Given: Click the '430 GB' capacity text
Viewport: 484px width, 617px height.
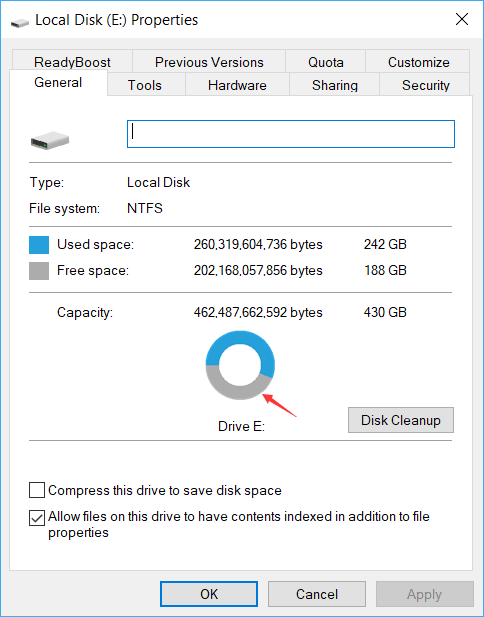Looking at the screenshot, I should 385,312.
